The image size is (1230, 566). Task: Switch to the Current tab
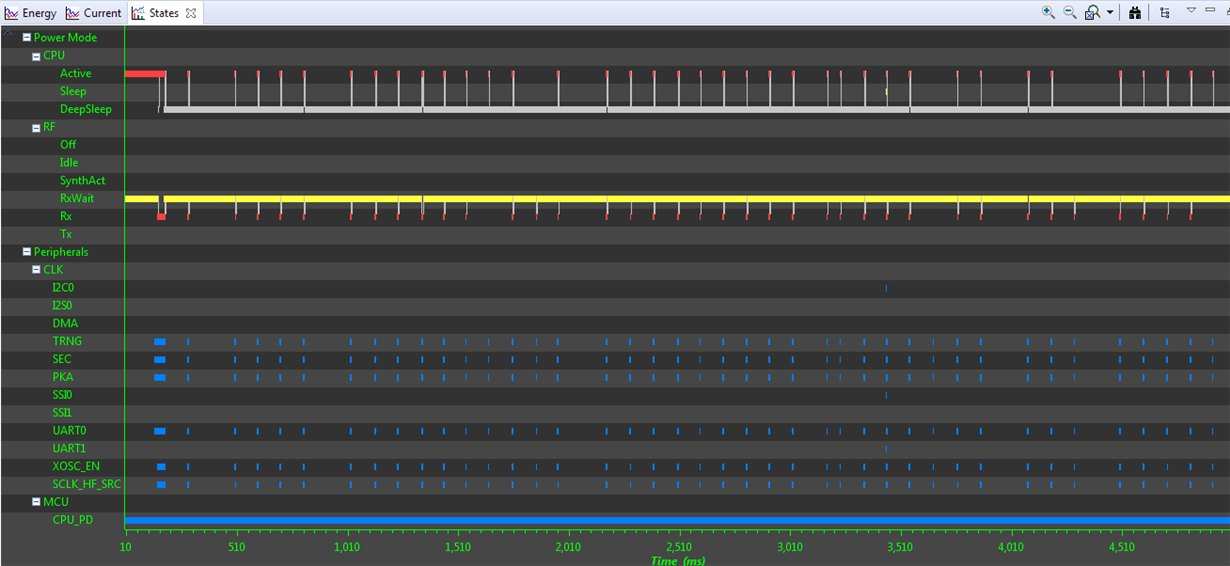point(102,13)
